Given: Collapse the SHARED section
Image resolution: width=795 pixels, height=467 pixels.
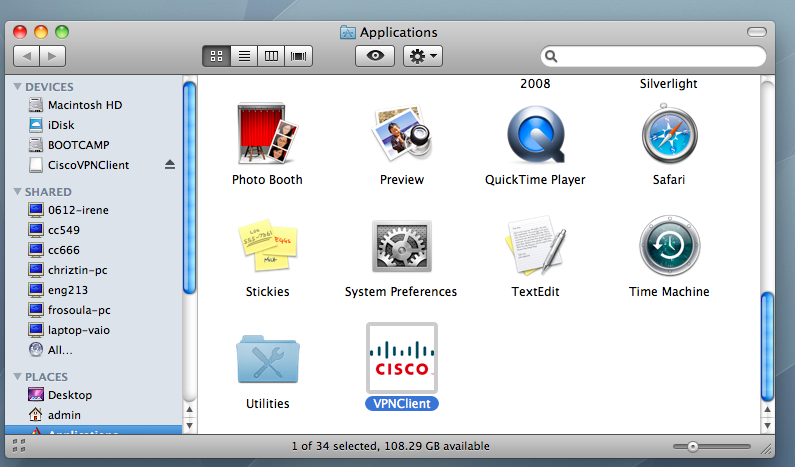Looking at the screenshot, I should (18, 192).
